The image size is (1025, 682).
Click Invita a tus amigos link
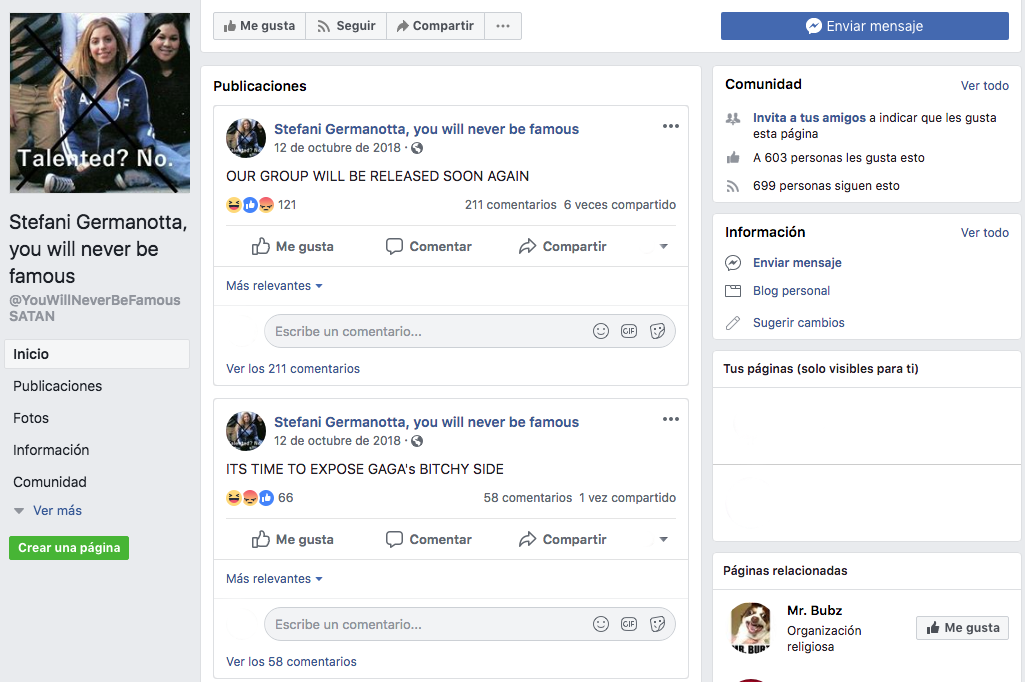tap(809, 118)
